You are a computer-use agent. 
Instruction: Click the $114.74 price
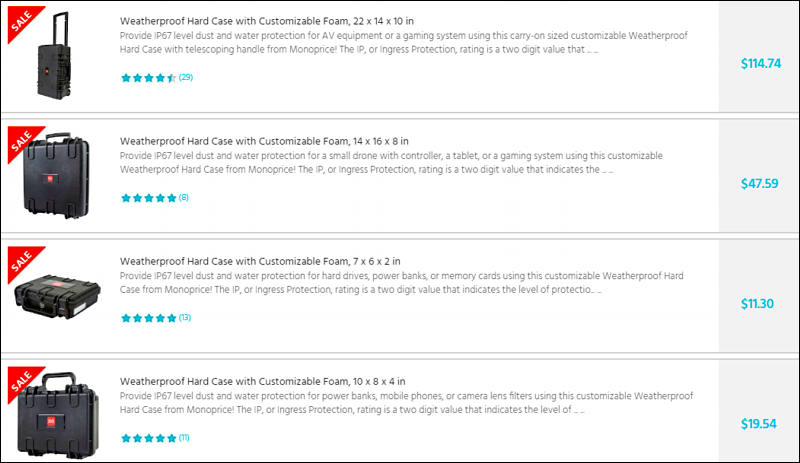click(761, 63)
